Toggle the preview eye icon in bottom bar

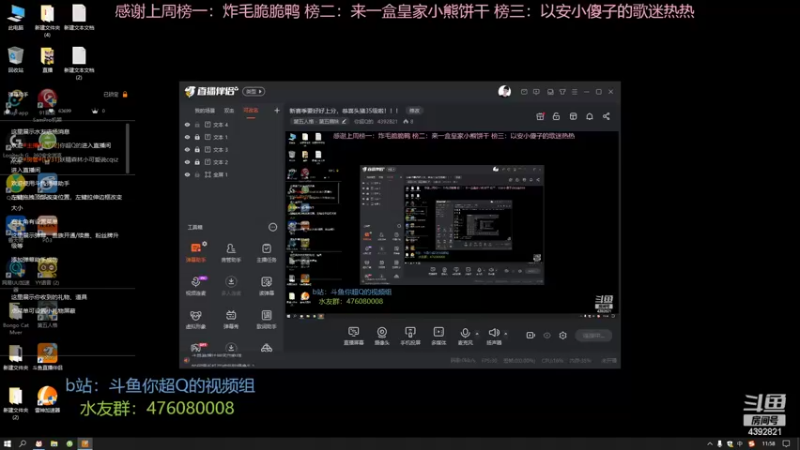coord(546,335)
